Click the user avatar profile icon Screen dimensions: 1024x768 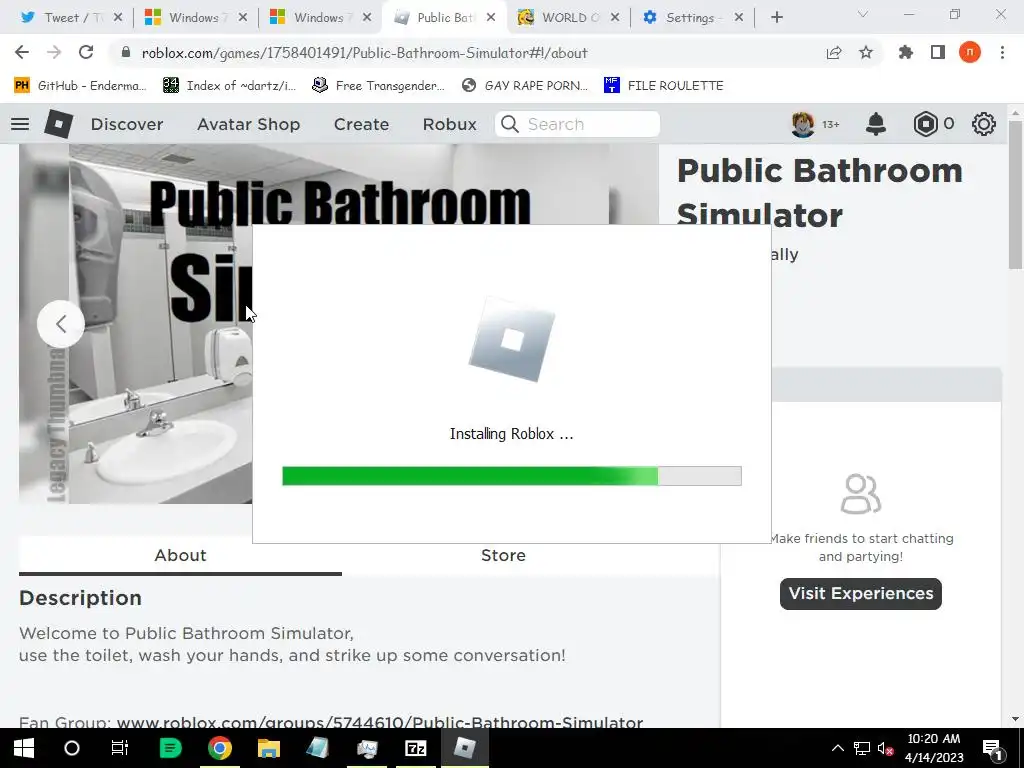click(x=803, y=123)
